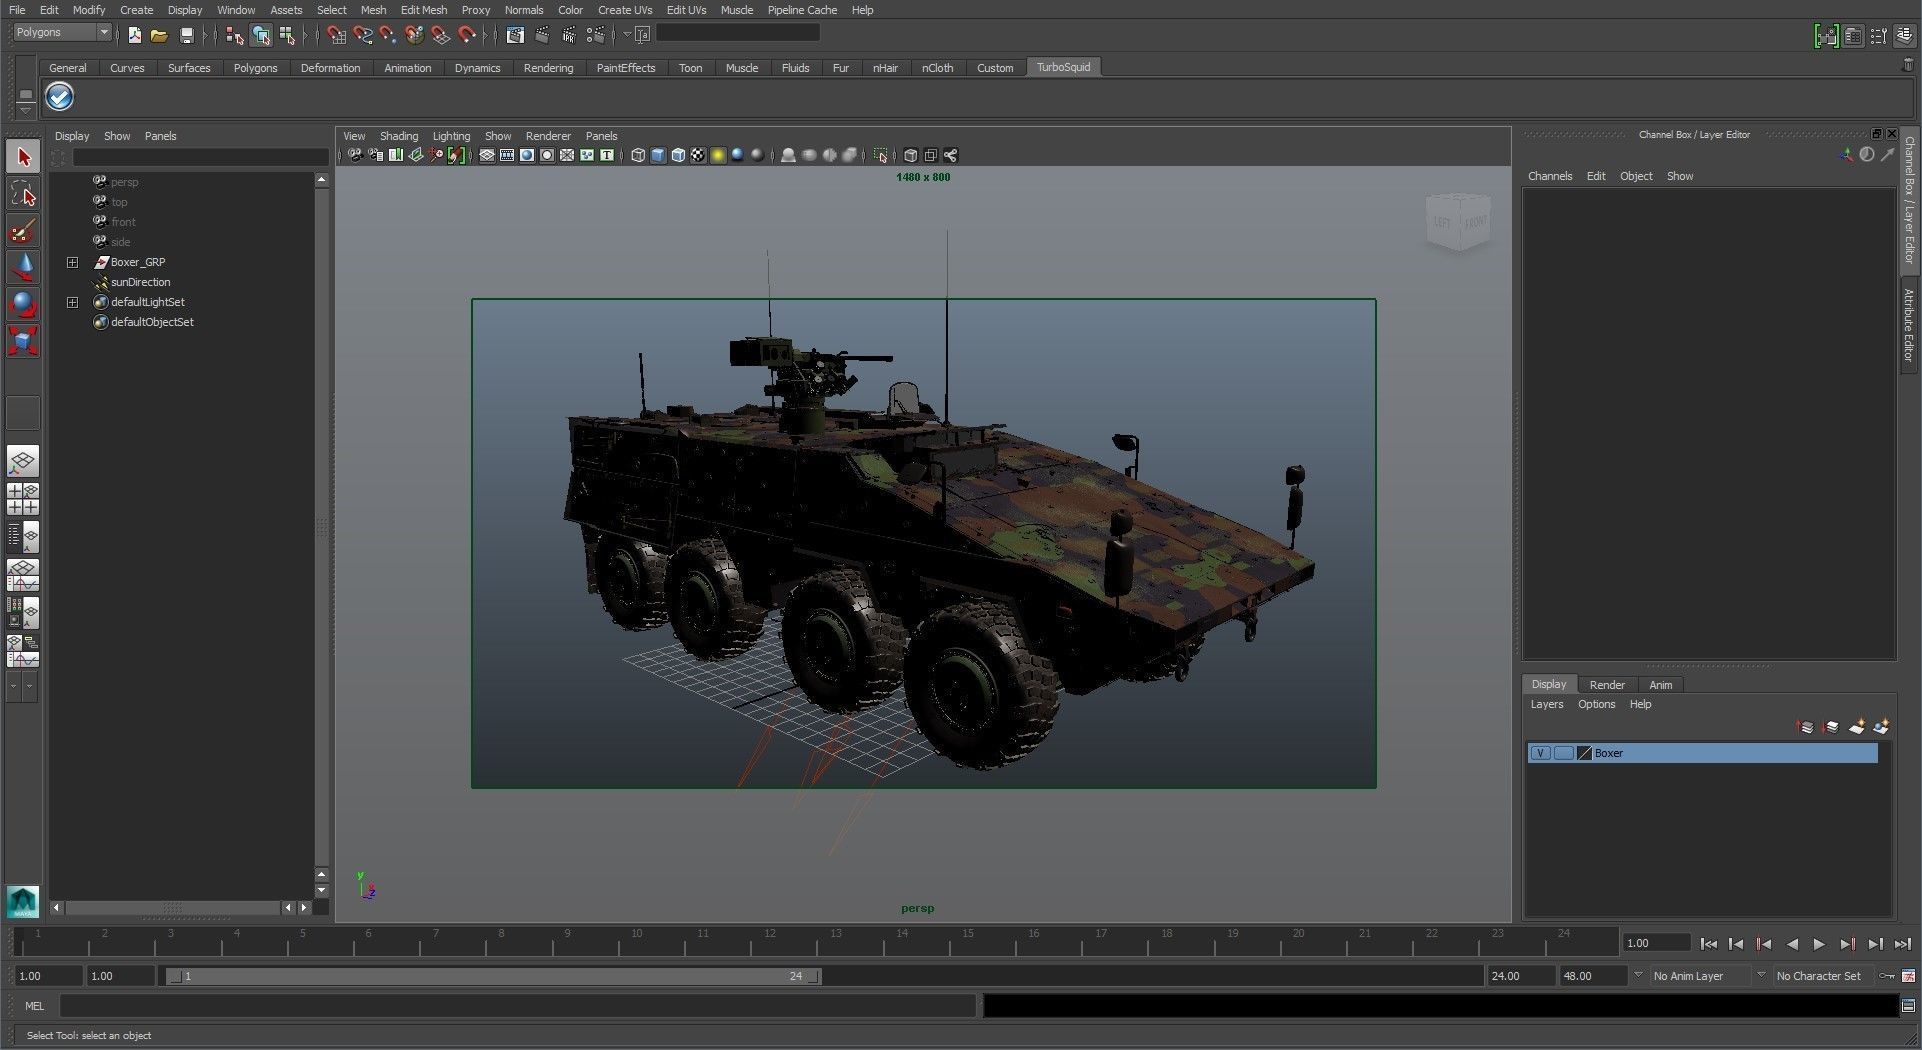
Task: Activate the Scale tool cube icon
Action: pyautogui.click(x=23, y=341)
